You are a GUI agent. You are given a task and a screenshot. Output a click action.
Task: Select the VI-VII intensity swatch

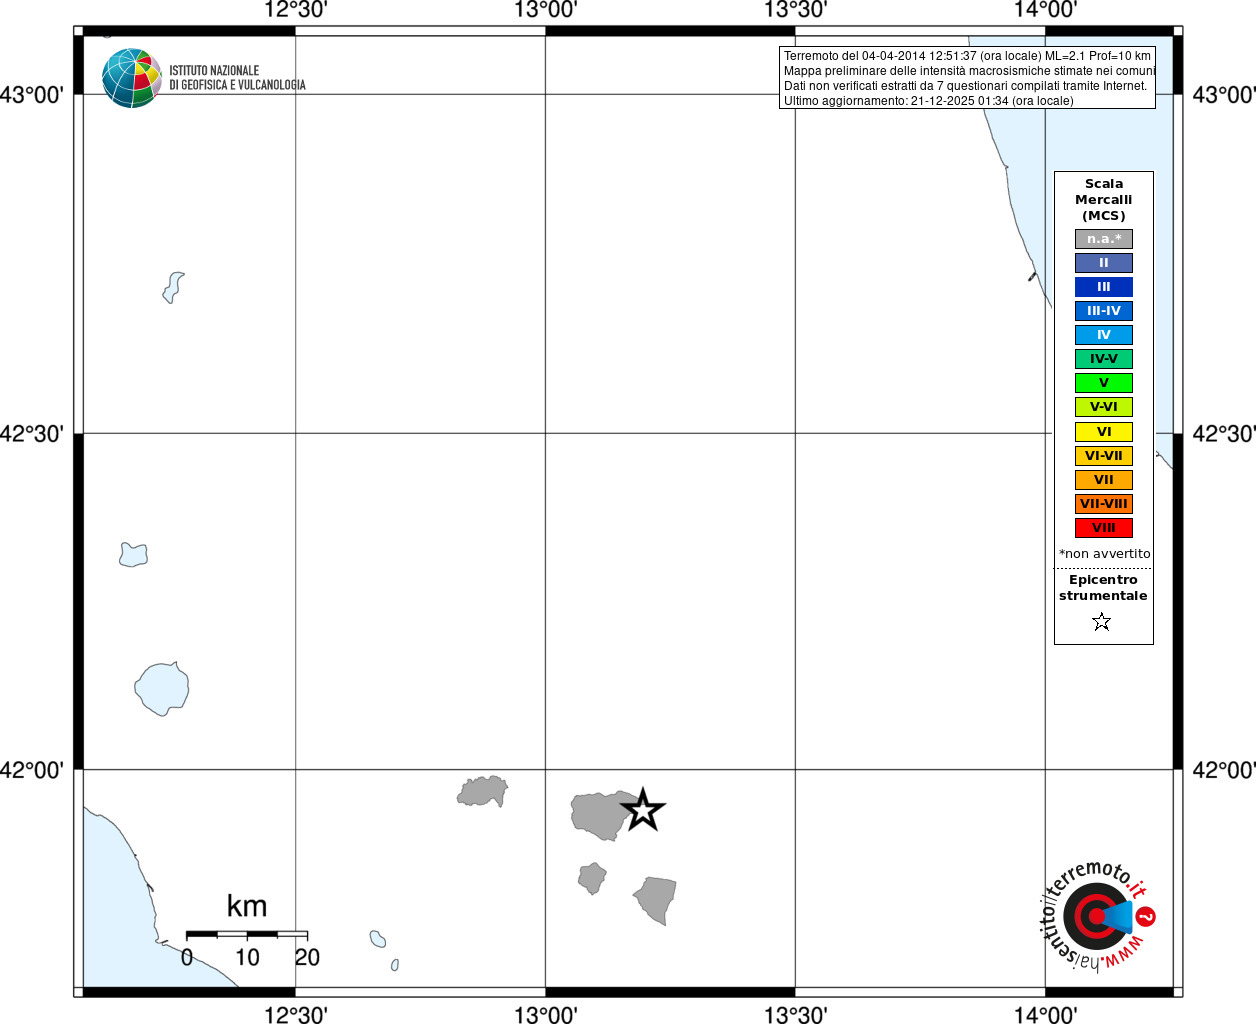1104,456
